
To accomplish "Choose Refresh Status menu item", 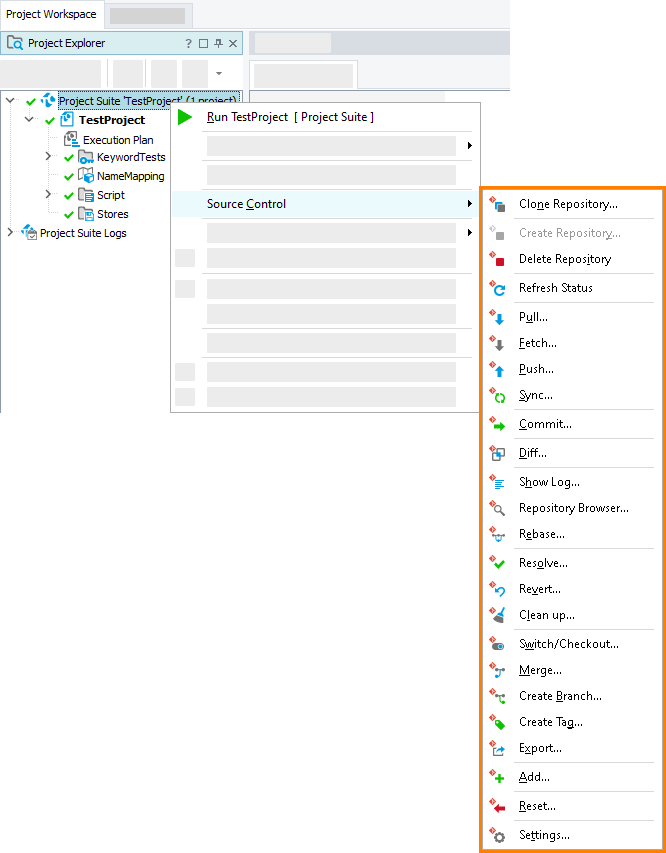I will [571, 288].
